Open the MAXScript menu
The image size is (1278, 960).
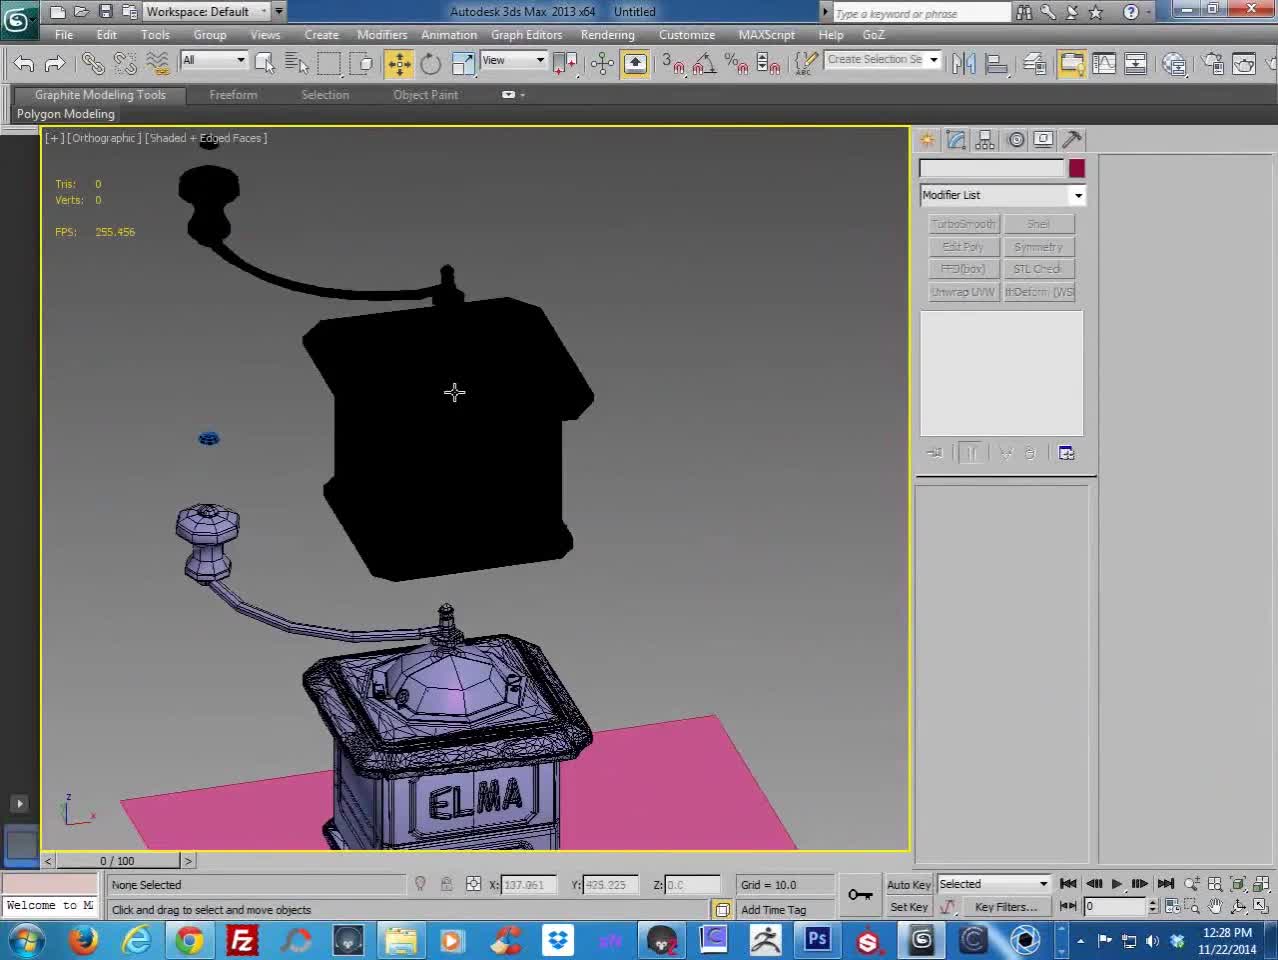[766, 35]
